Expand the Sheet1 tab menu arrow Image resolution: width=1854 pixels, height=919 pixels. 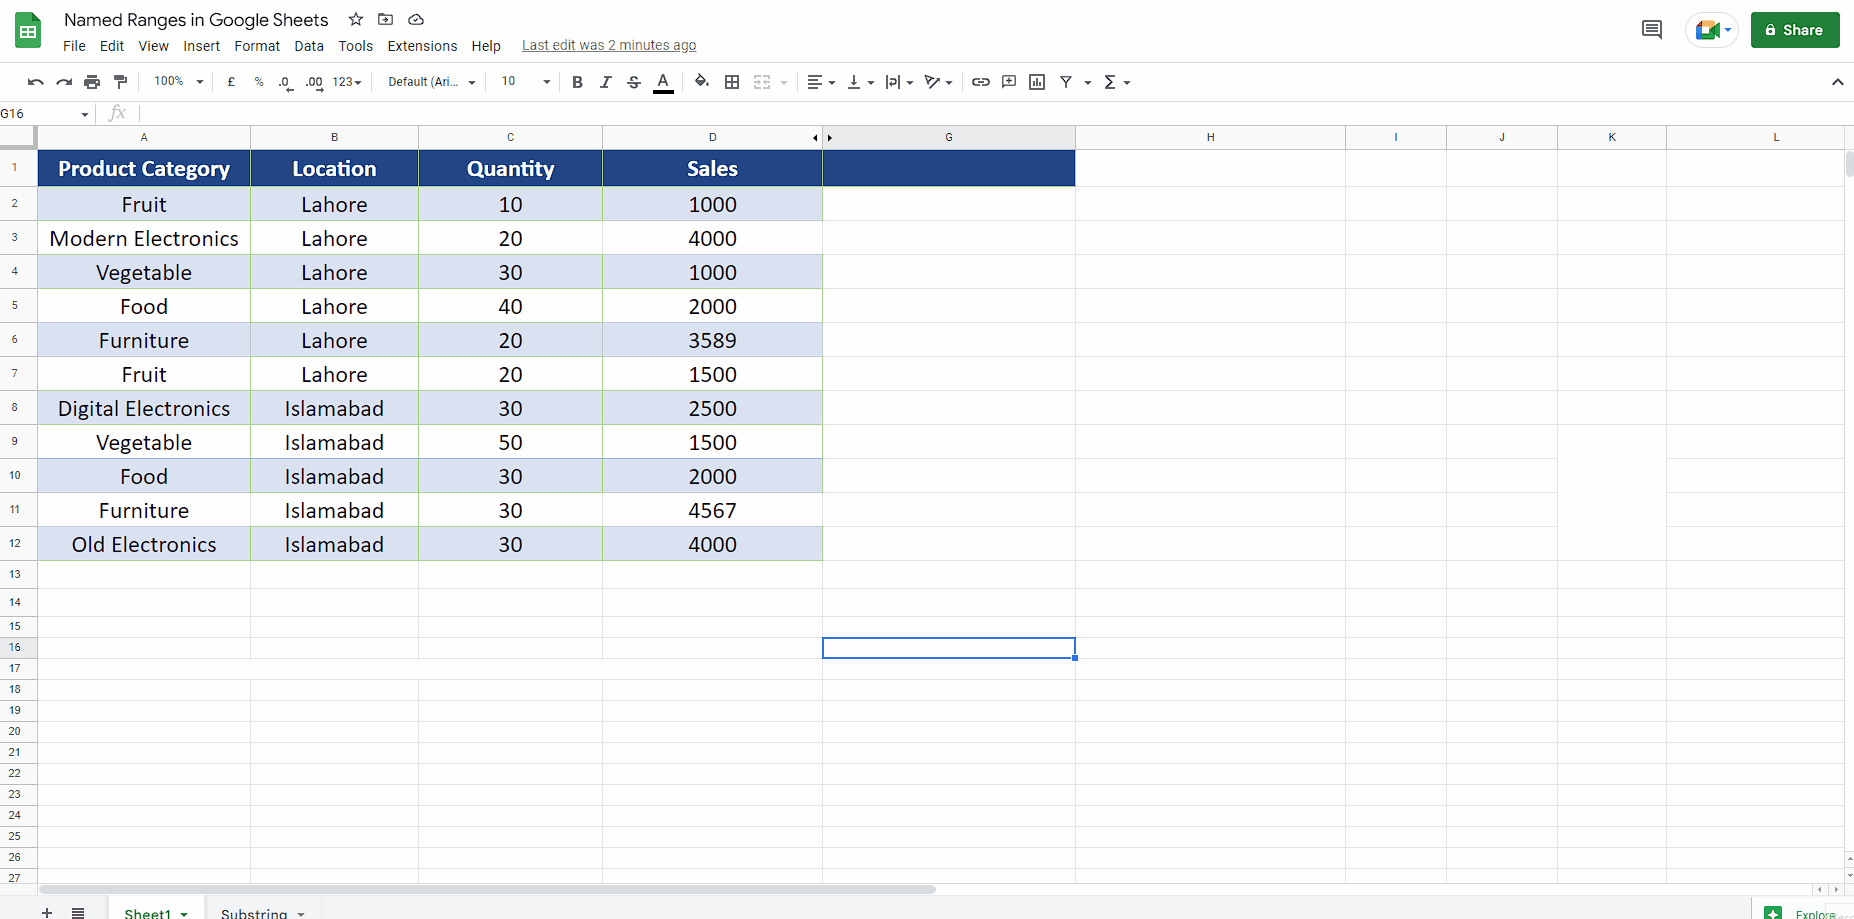tap(185, 913)
